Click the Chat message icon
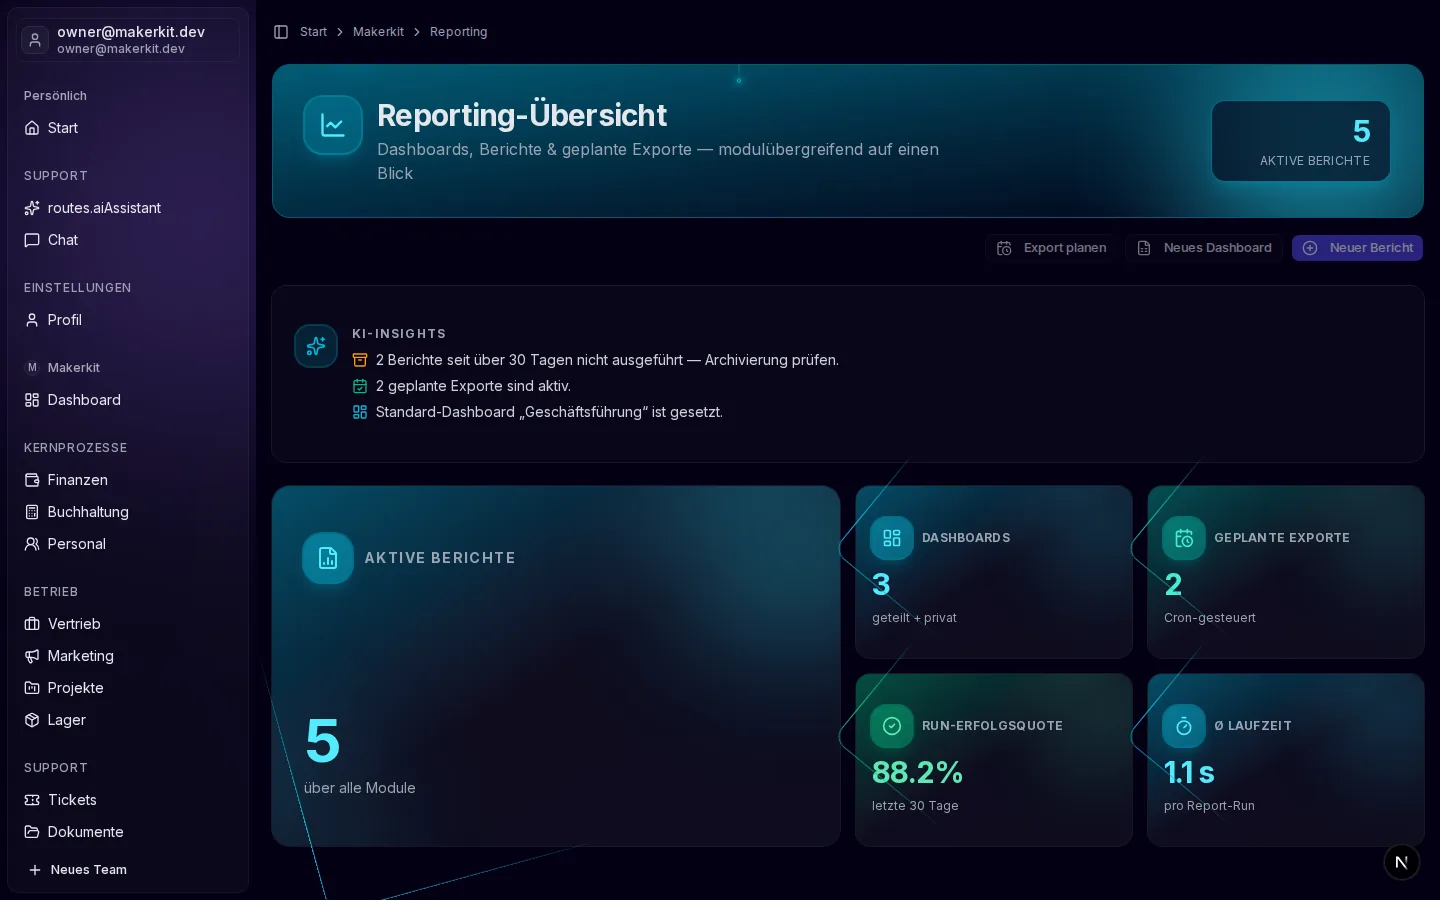Image resolution: width=1440 pixels, height=900 pixels. tap(32, 240)
